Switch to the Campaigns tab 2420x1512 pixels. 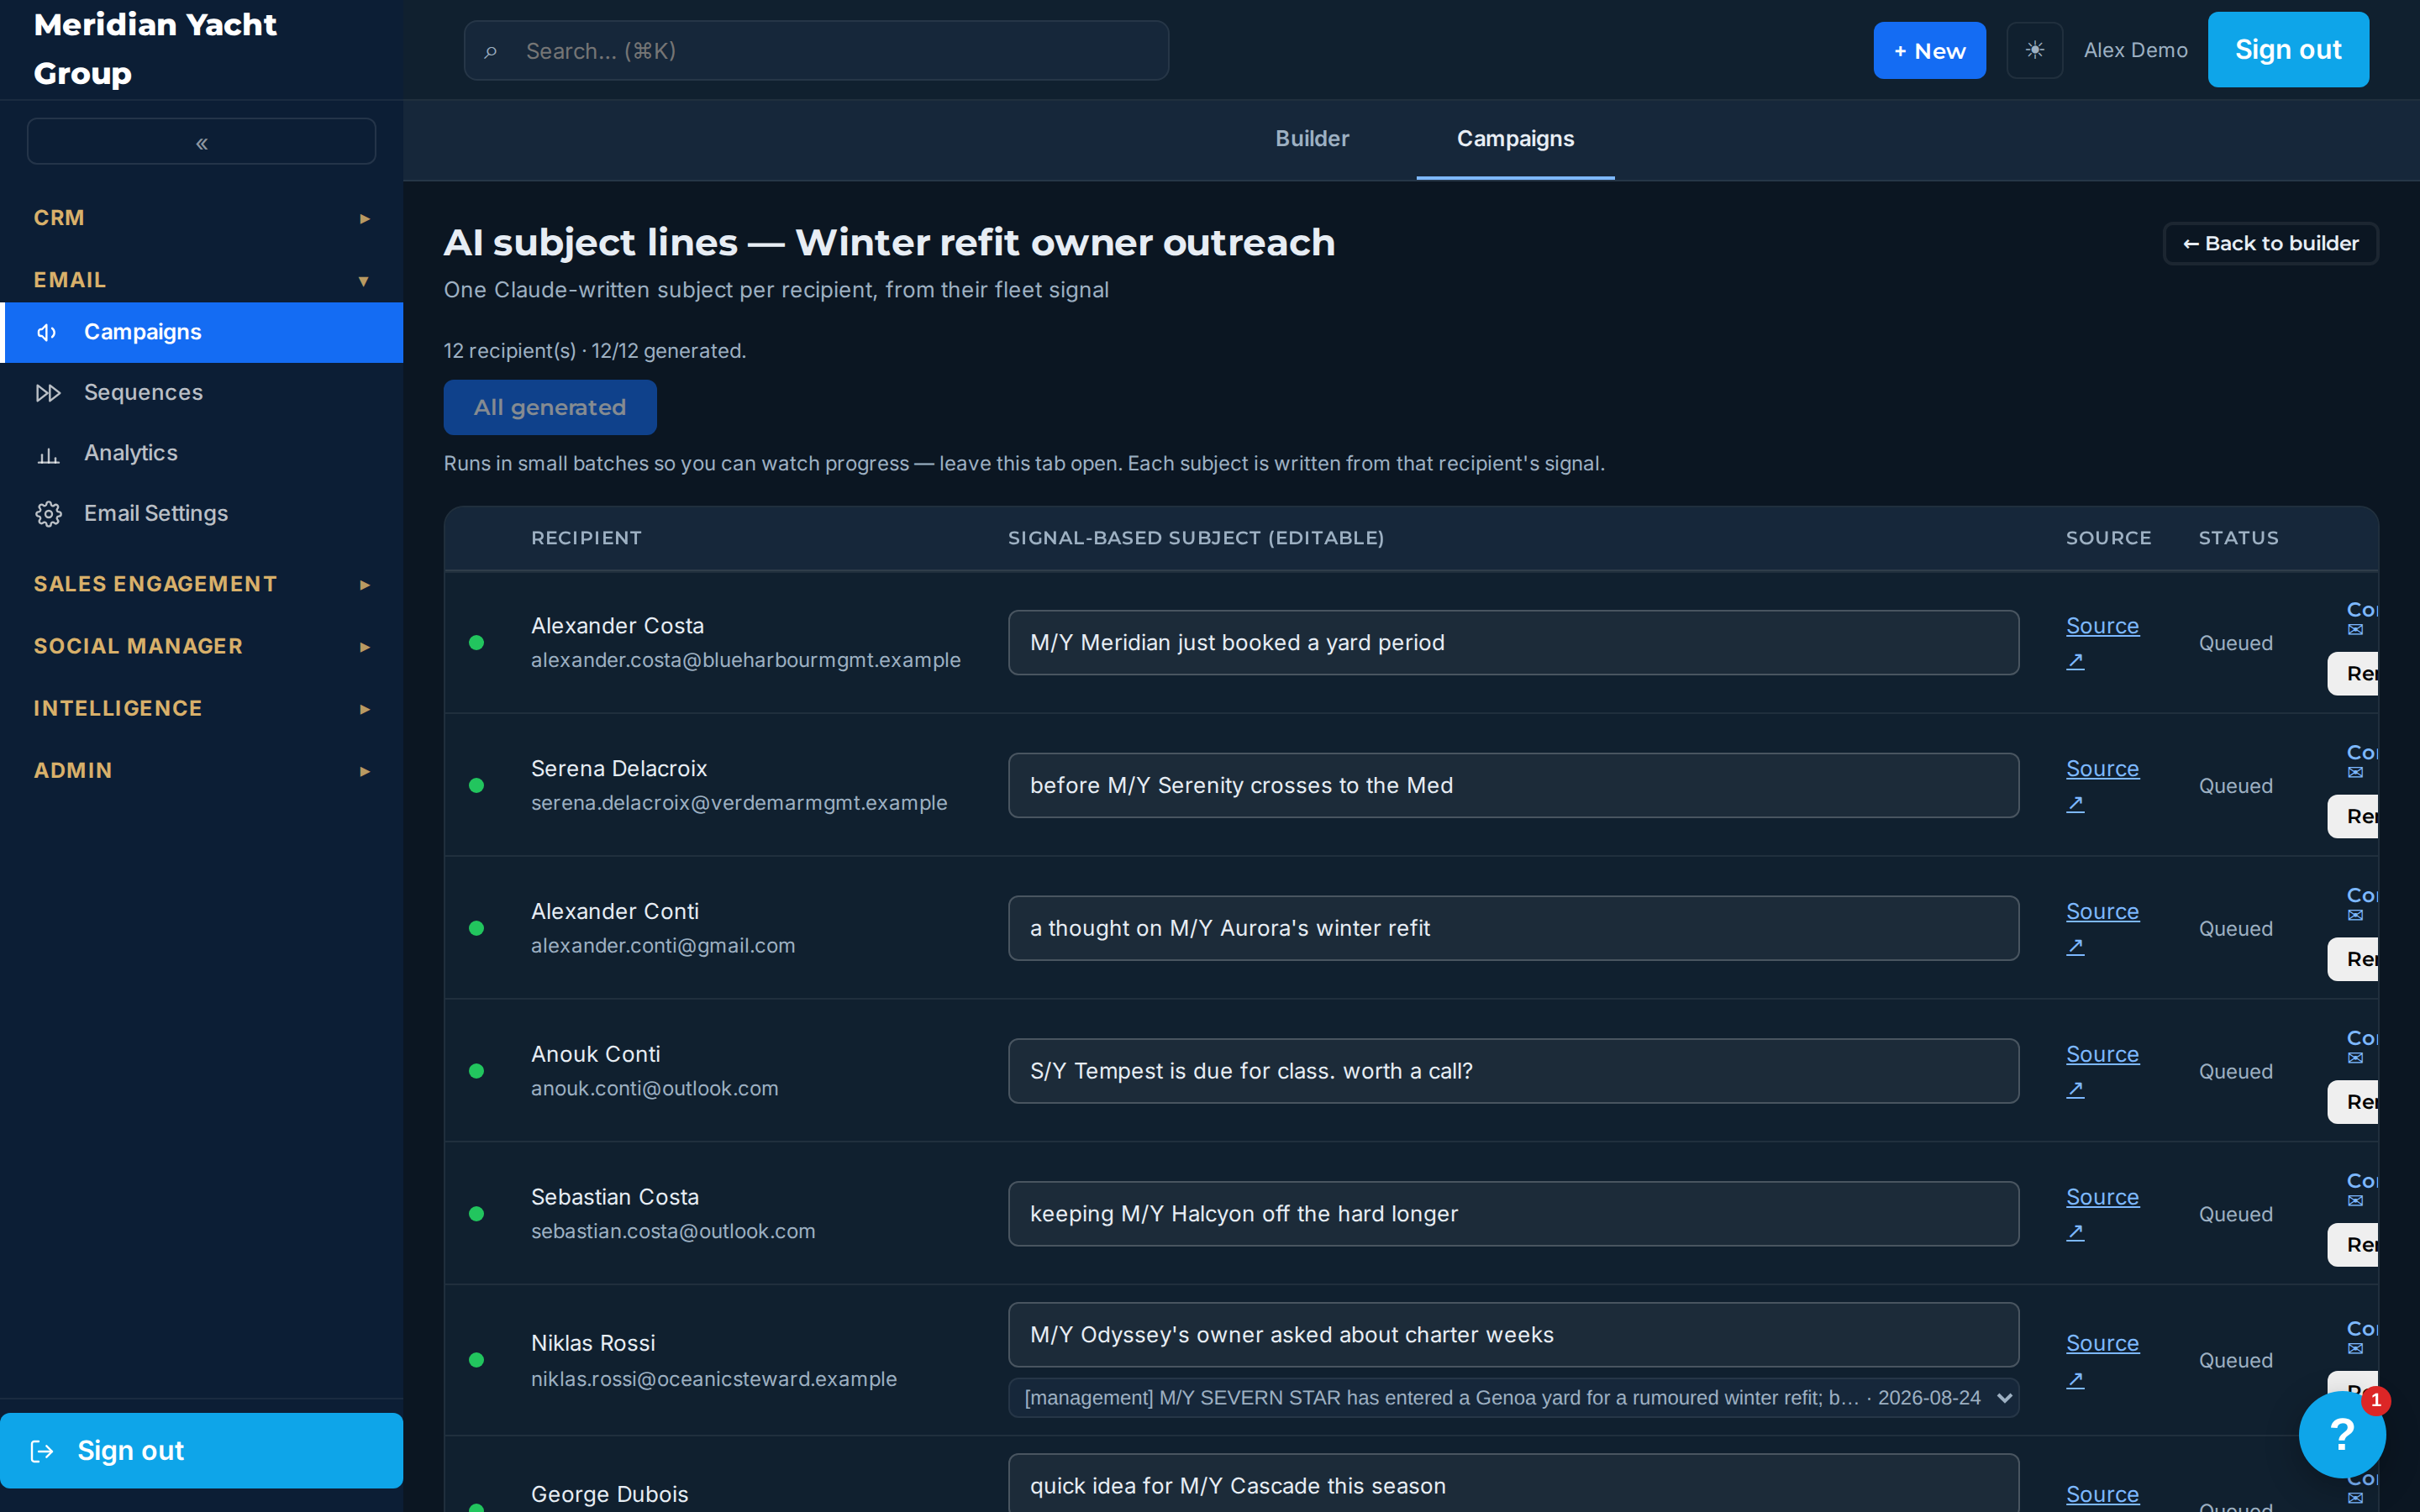1514,139
